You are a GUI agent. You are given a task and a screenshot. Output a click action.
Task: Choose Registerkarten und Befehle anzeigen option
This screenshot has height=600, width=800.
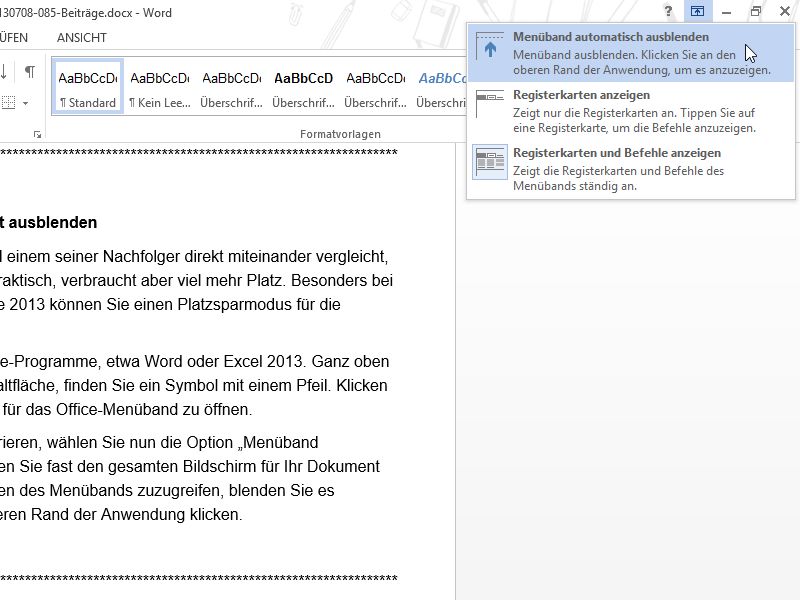(631, 169)
